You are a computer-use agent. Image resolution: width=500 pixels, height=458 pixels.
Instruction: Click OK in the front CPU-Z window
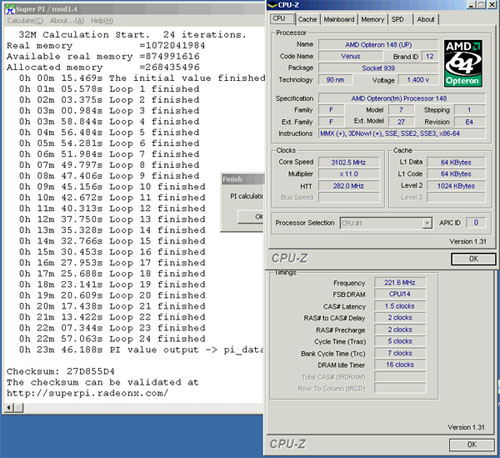473,259
